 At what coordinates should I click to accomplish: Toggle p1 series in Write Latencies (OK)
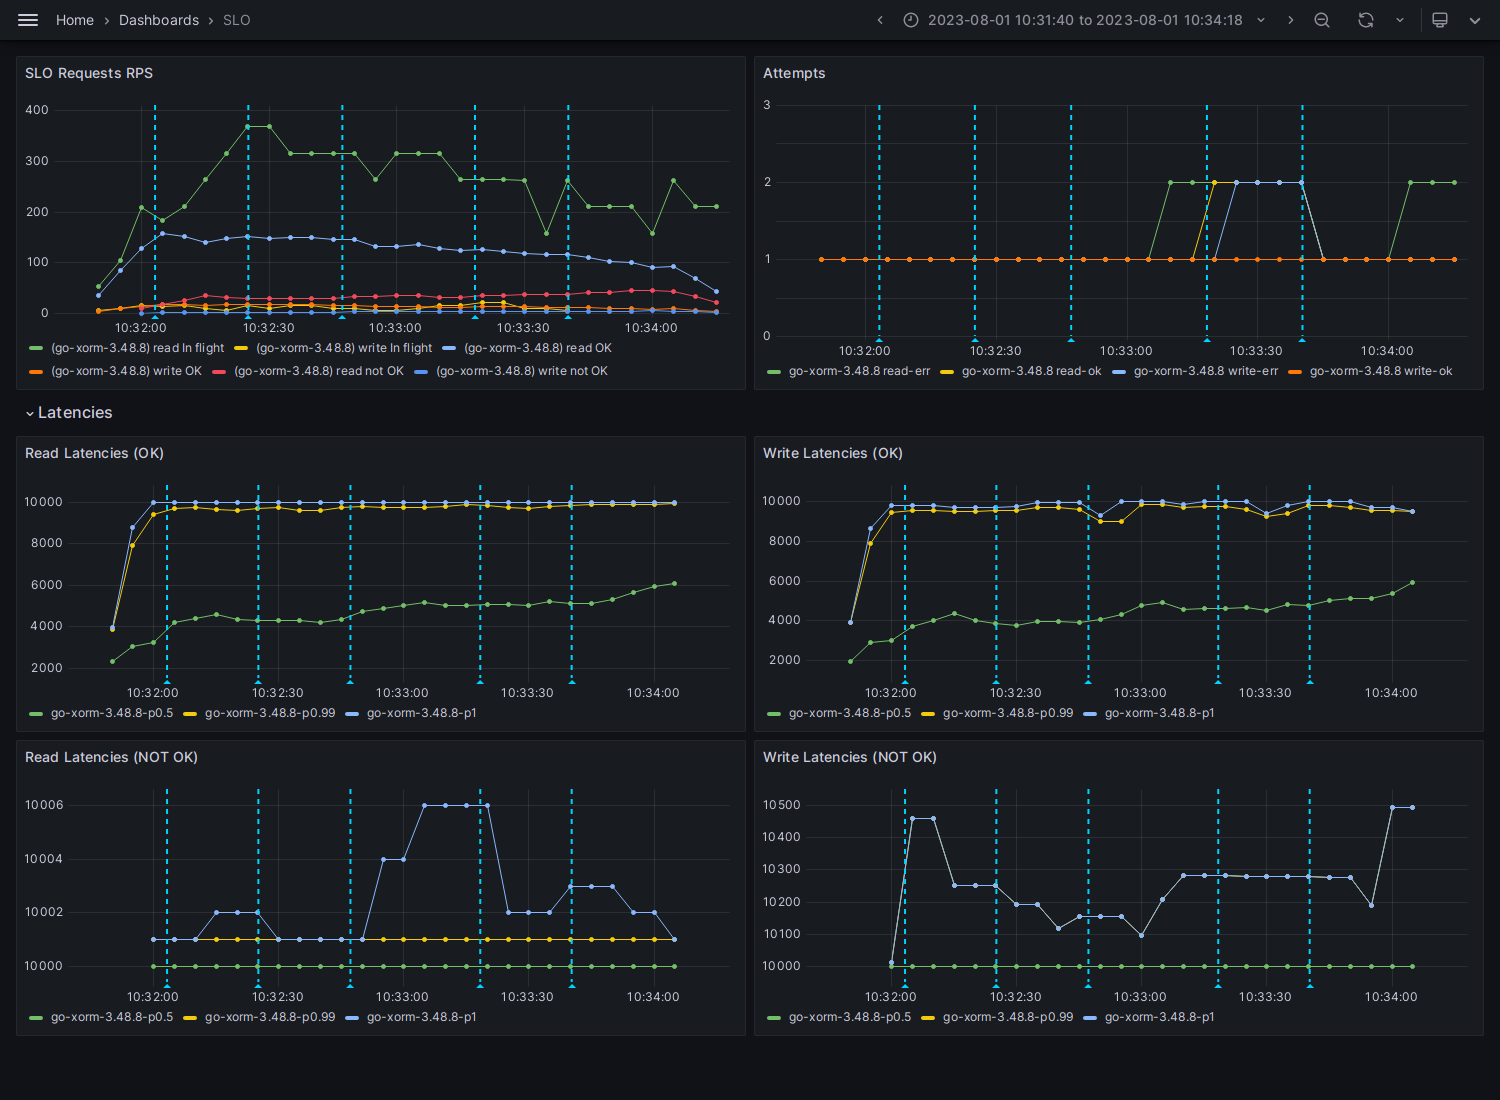(1160, 713)
